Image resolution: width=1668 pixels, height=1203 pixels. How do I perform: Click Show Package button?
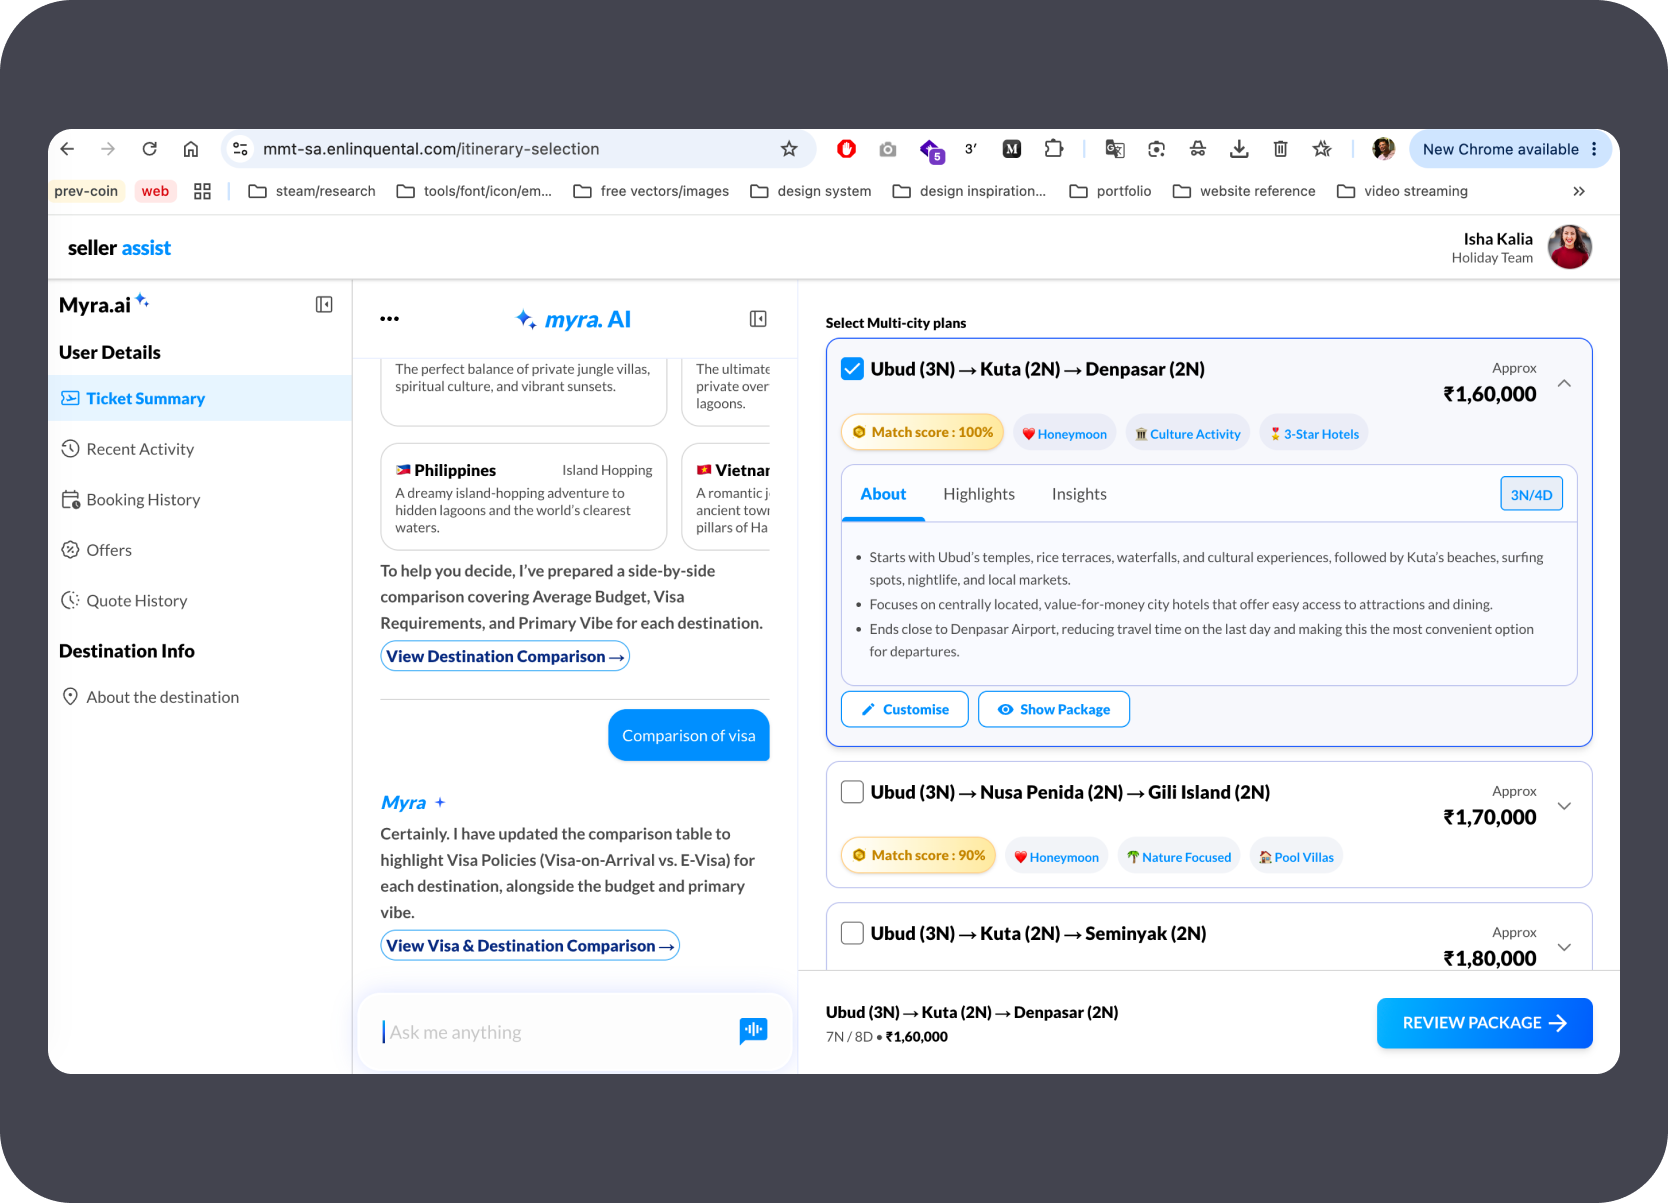coord(1054,709)
